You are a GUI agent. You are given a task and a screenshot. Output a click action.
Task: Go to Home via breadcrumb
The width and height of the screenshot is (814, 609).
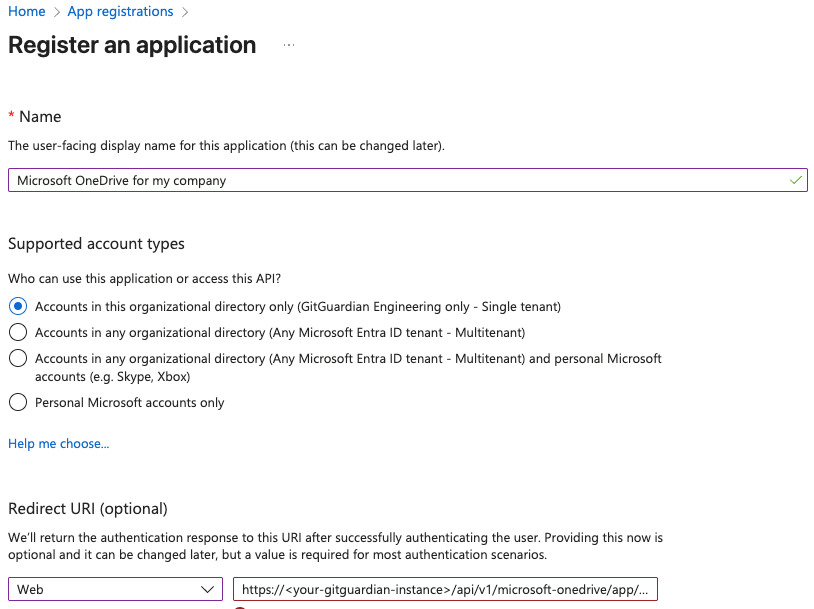pos(27,12)
